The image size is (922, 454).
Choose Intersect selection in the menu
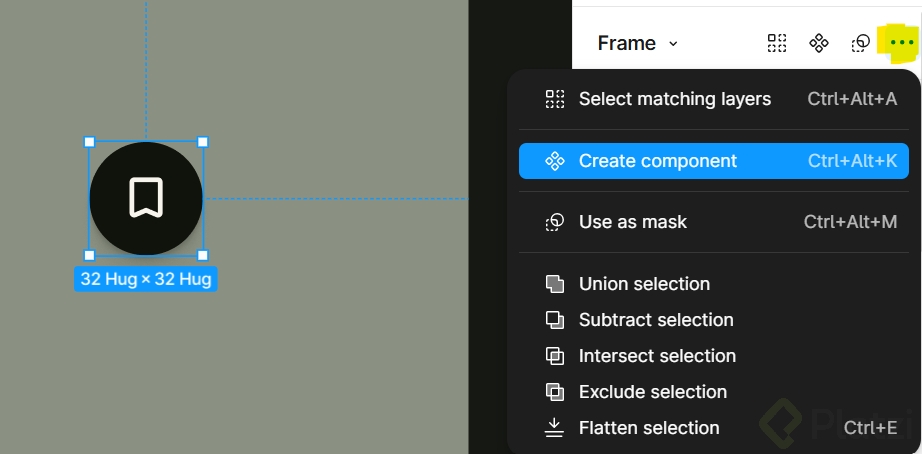coord(657,356)
